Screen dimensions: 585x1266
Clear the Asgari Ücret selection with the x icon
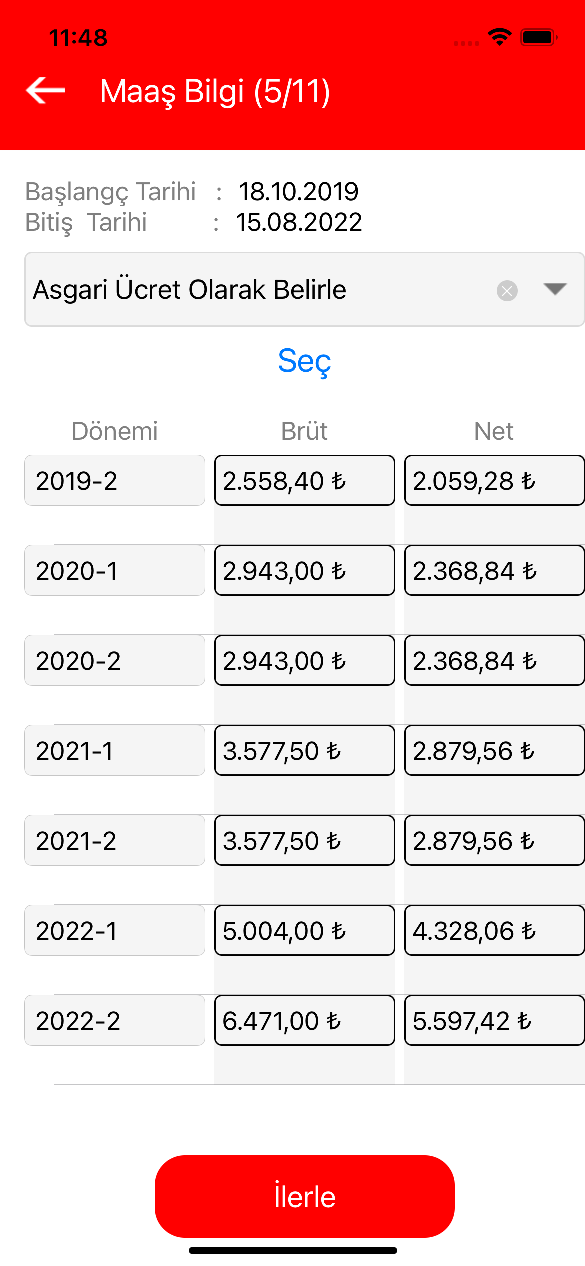[x=508, y=291]
